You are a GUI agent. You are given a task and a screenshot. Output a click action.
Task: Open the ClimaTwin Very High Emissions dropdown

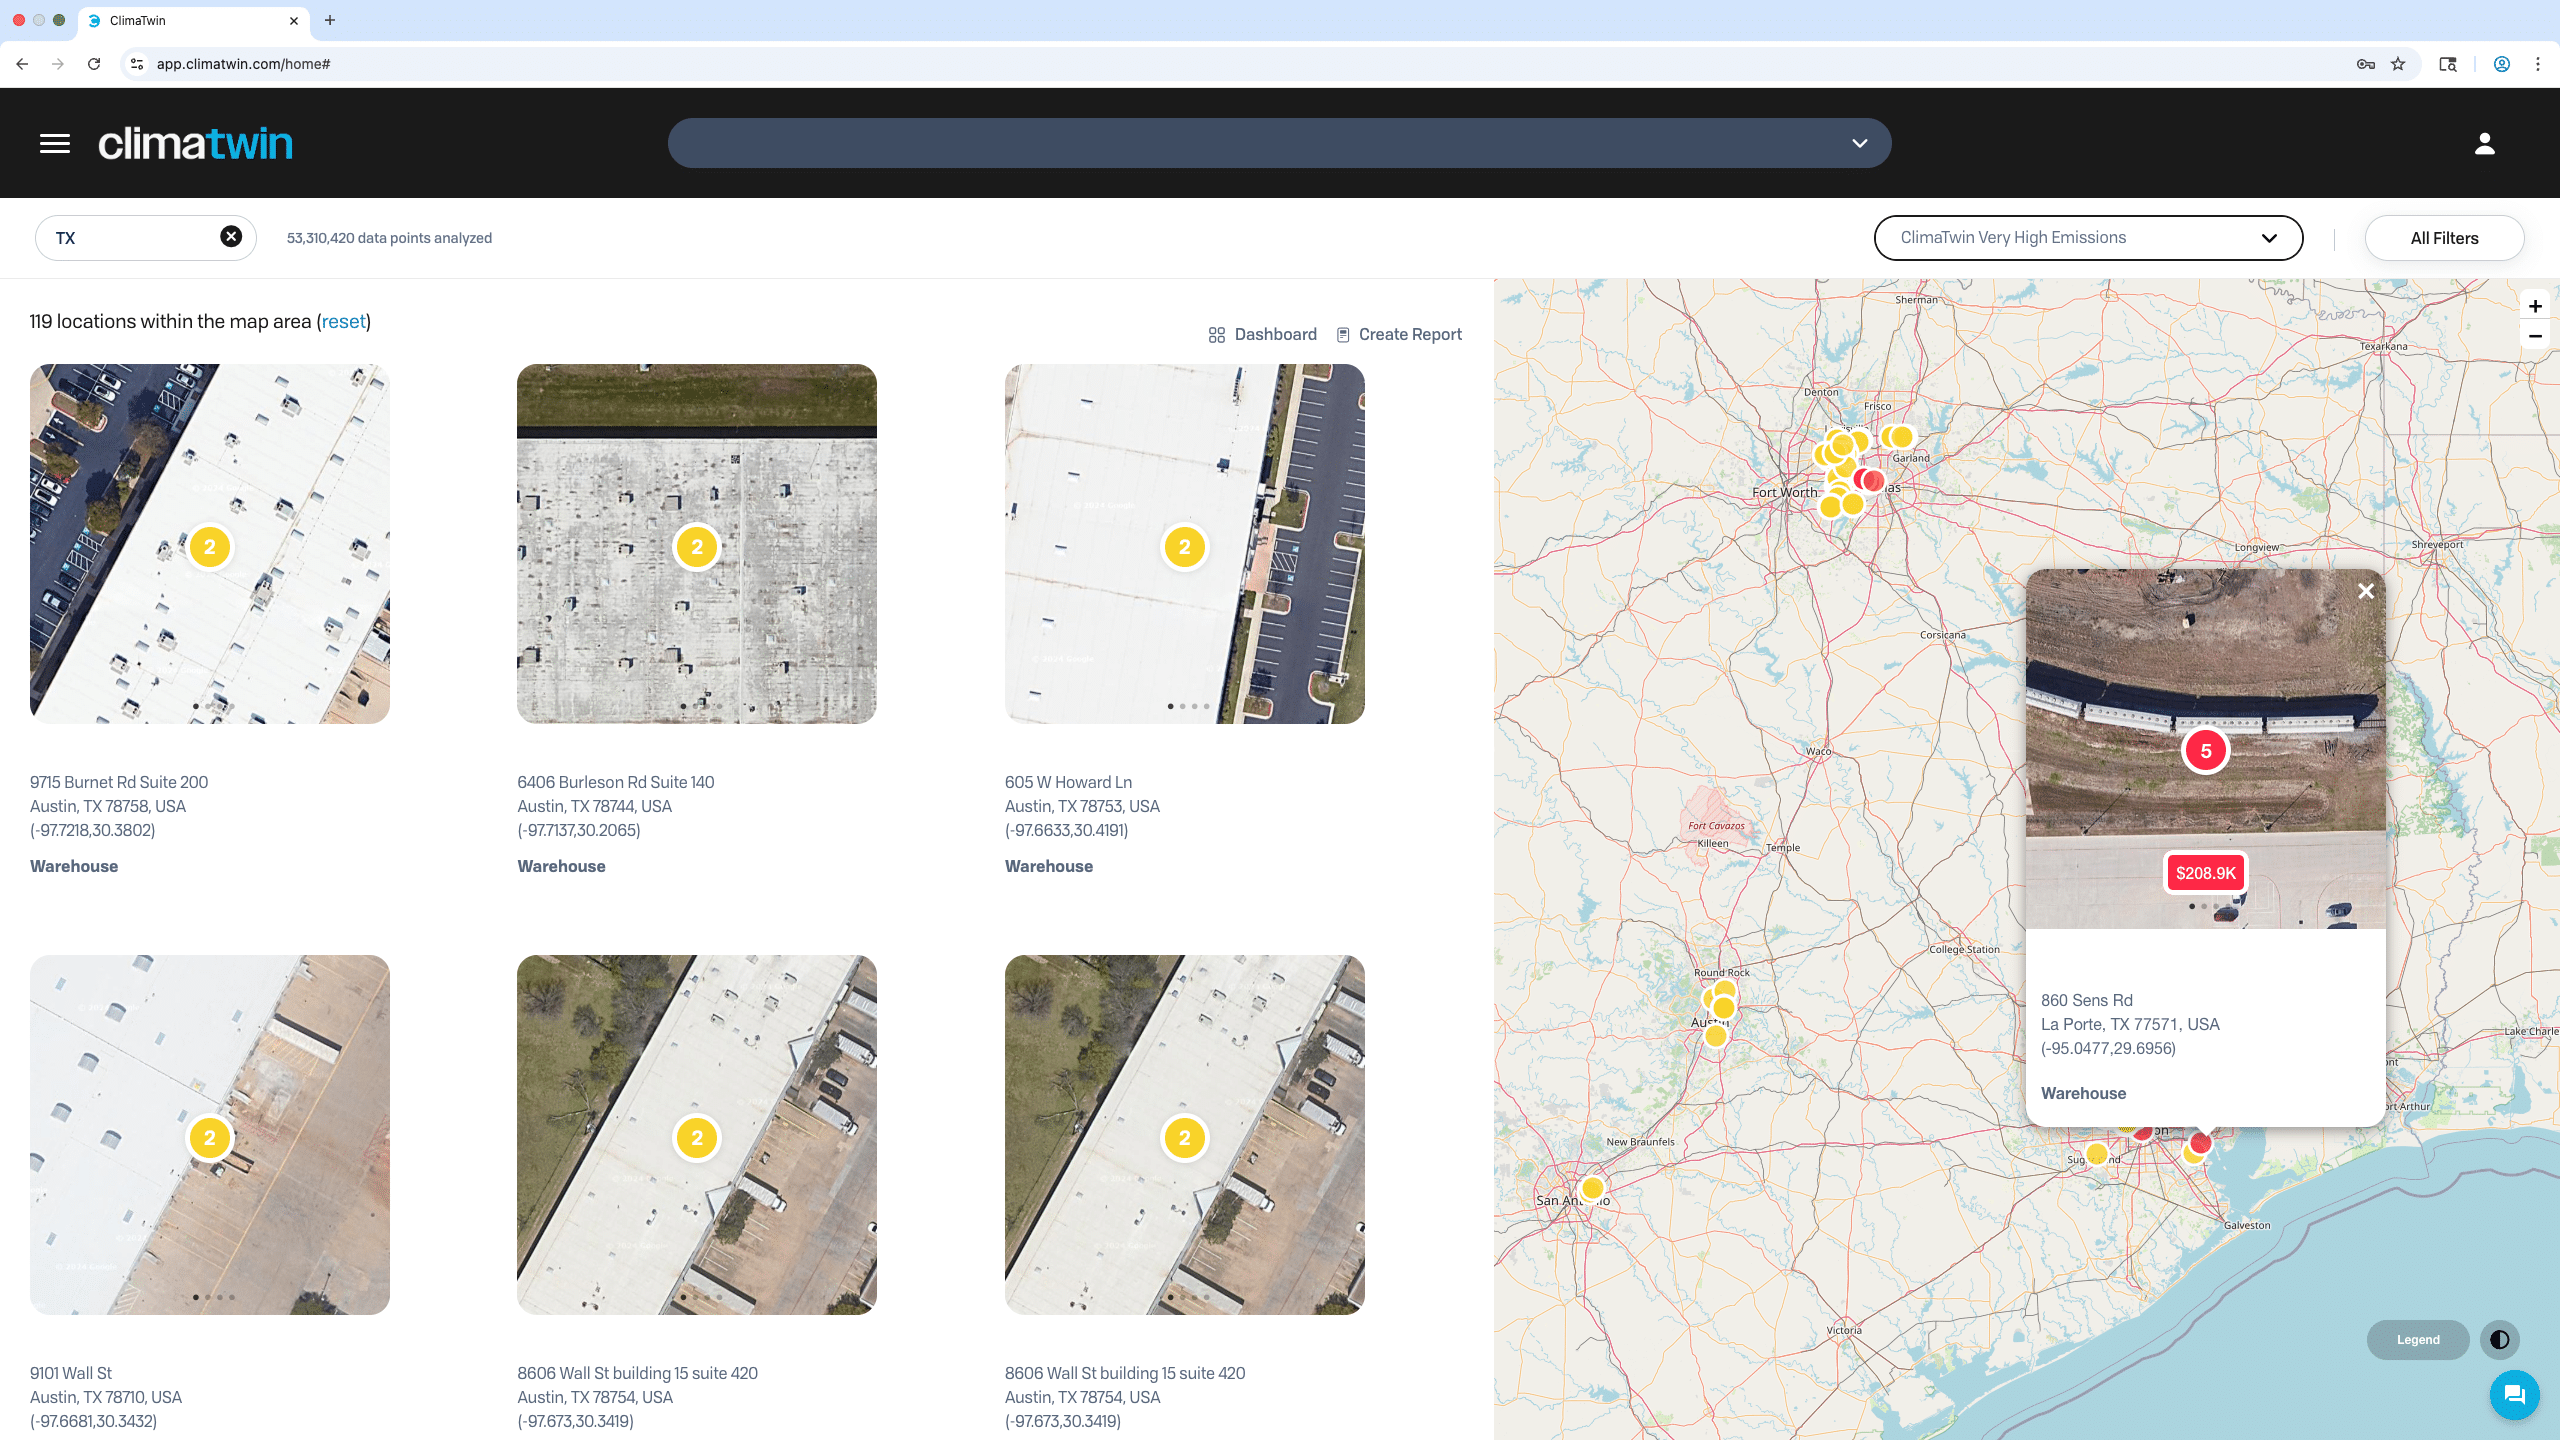click(2086, 237)
